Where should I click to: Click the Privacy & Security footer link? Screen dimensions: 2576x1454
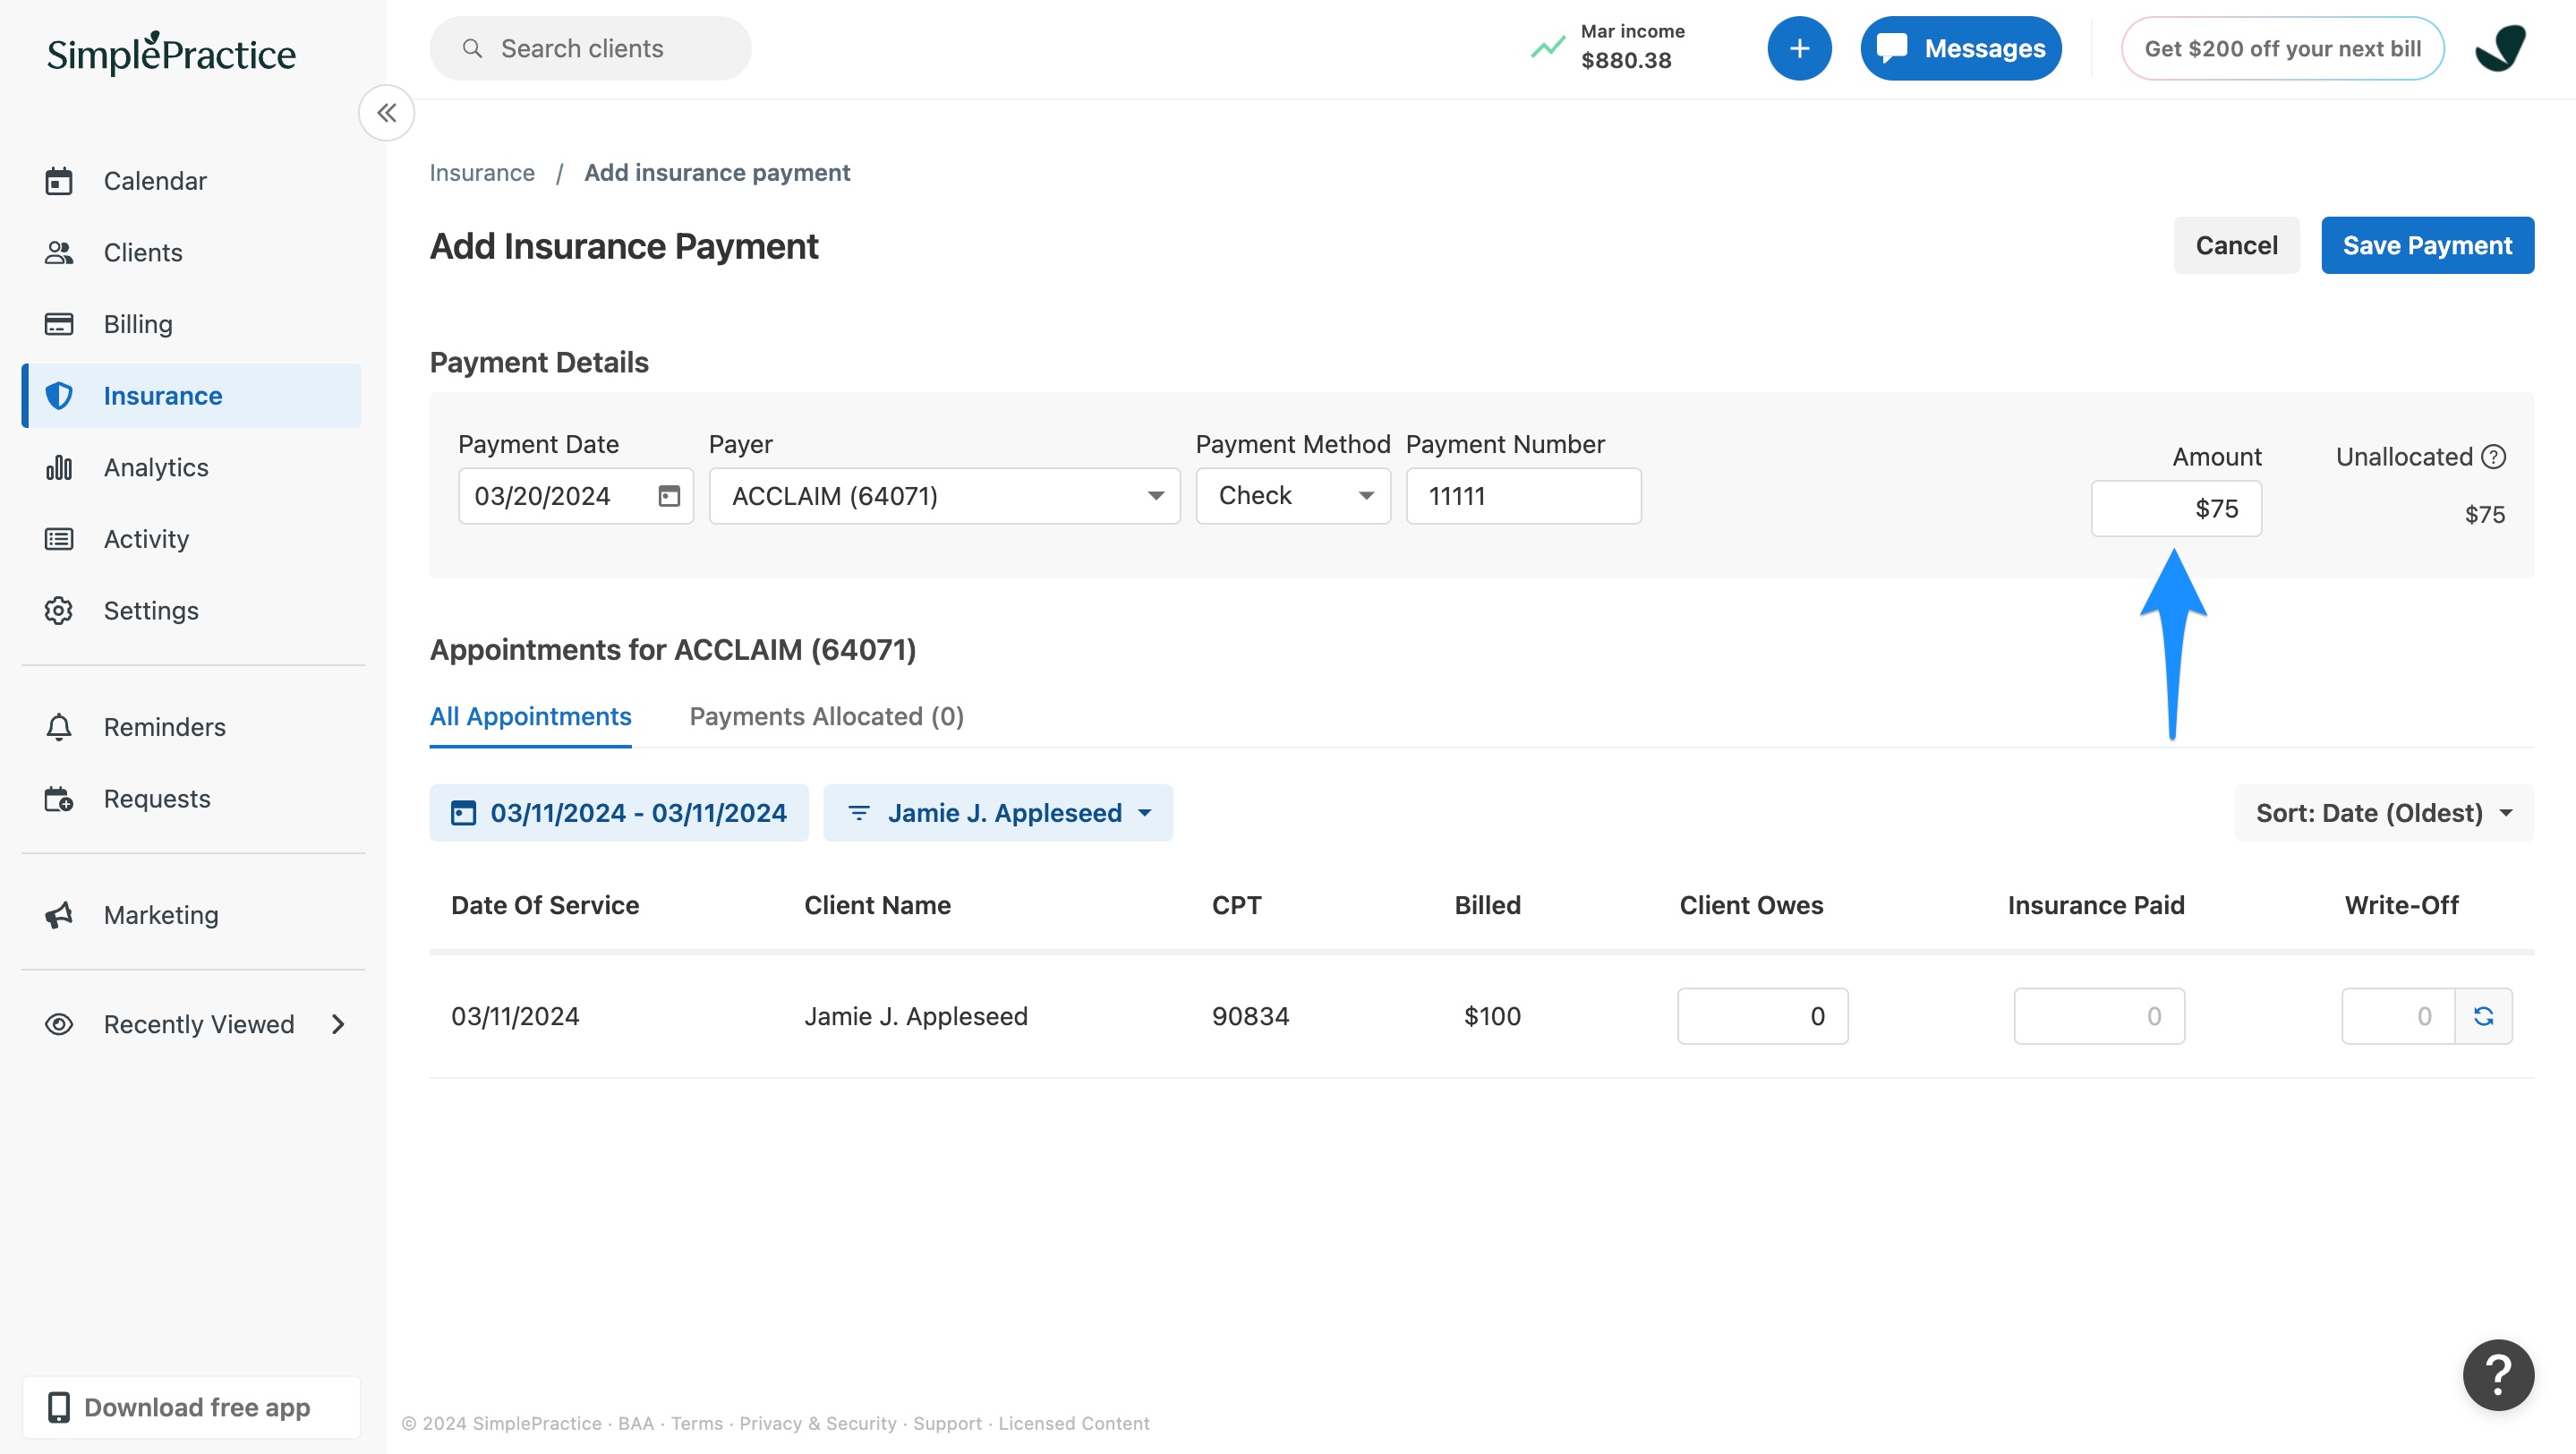click(x=817, y=1423)
